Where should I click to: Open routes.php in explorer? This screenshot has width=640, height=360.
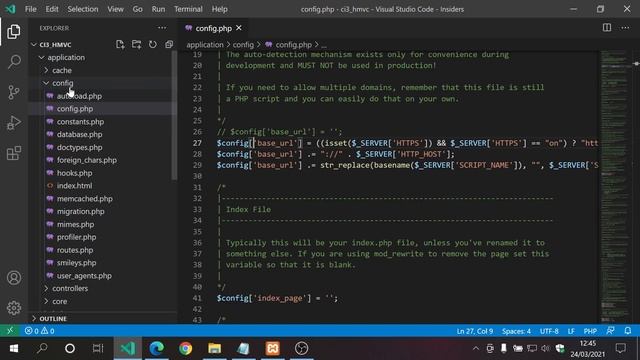point(75,250)
